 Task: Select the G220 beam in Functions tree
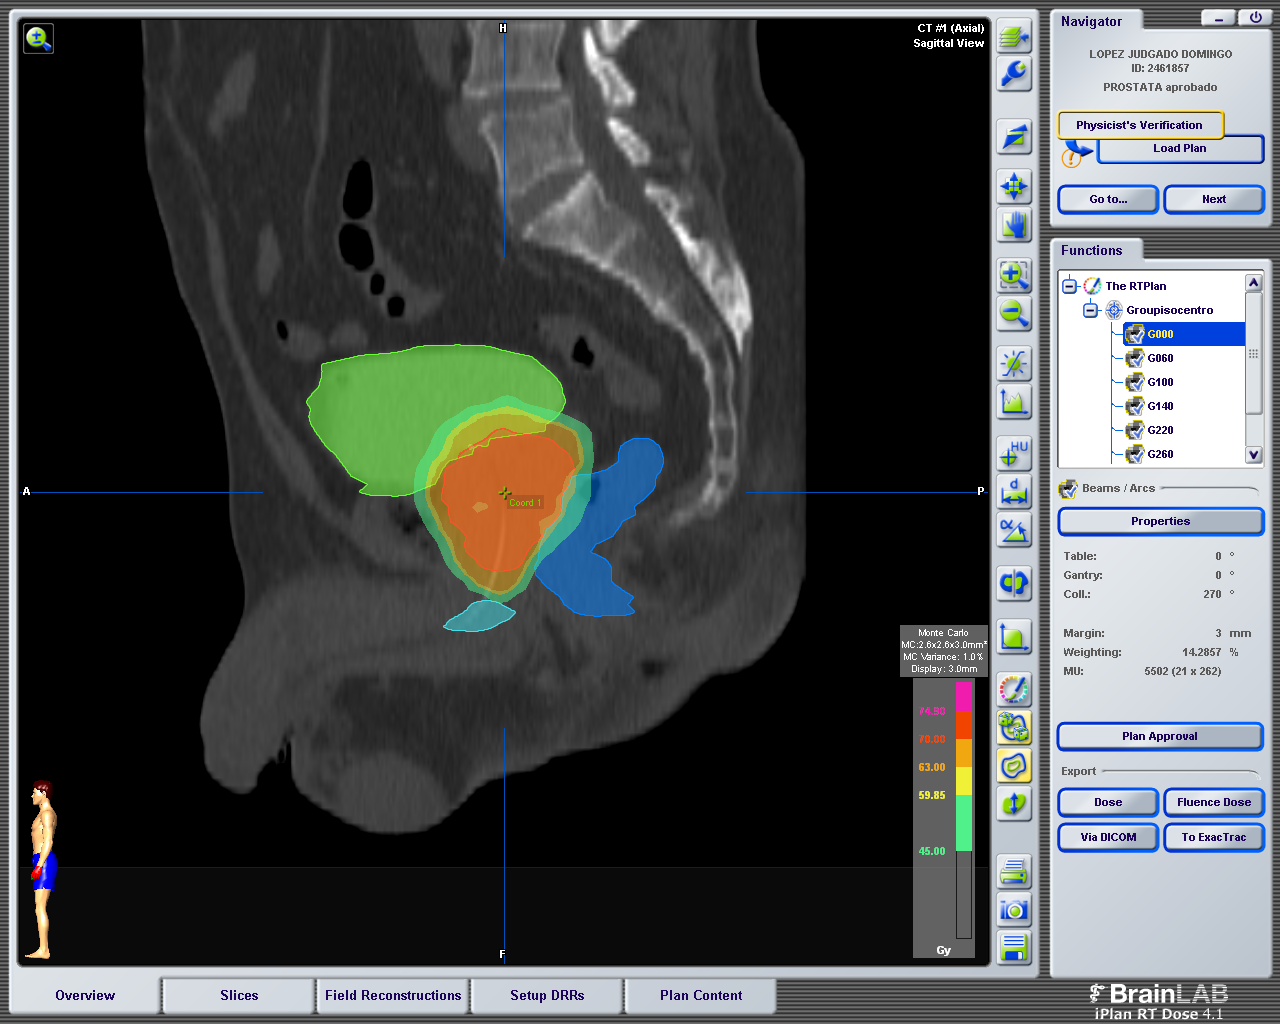1160,429
